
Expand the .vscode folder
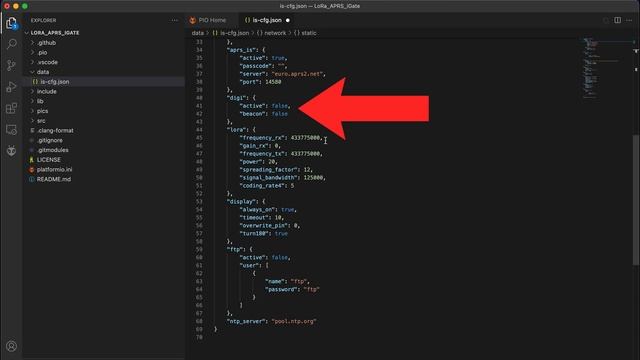pos(47,62)
